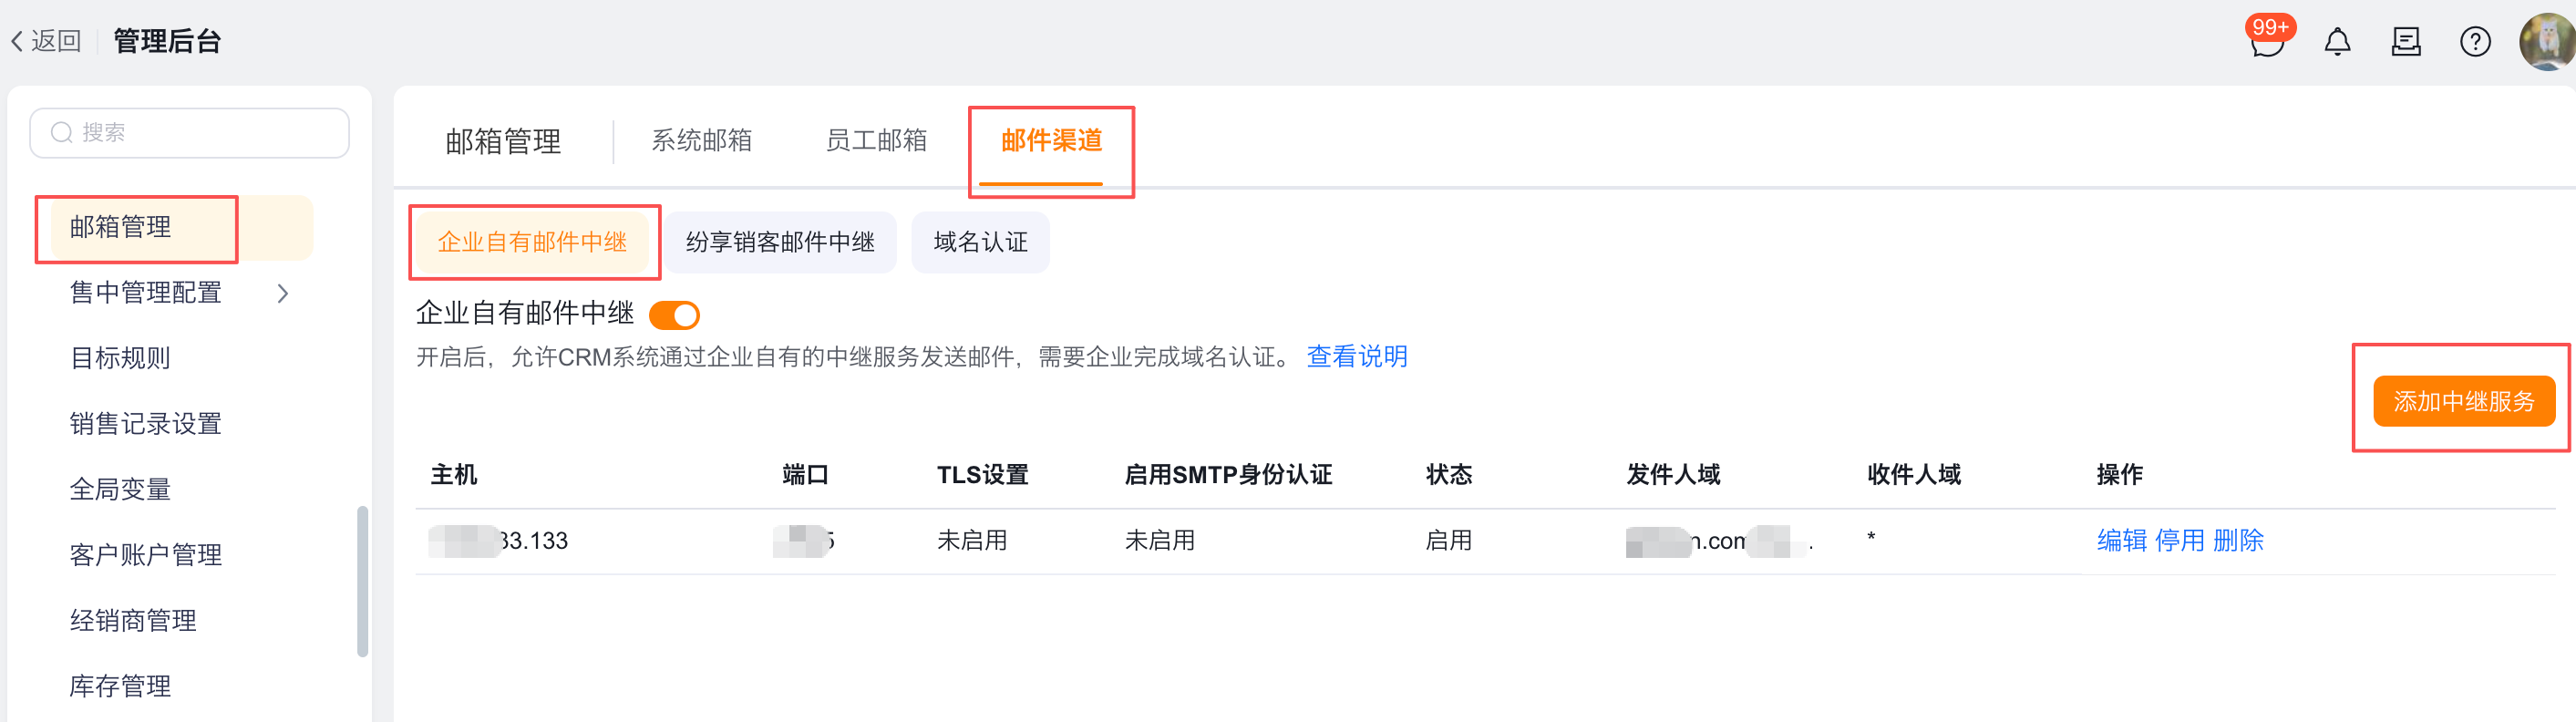Click the back arrow labeled 返回
This screenshot has width=2576, height=722.
pyautogui.click(x=45, y=41)
